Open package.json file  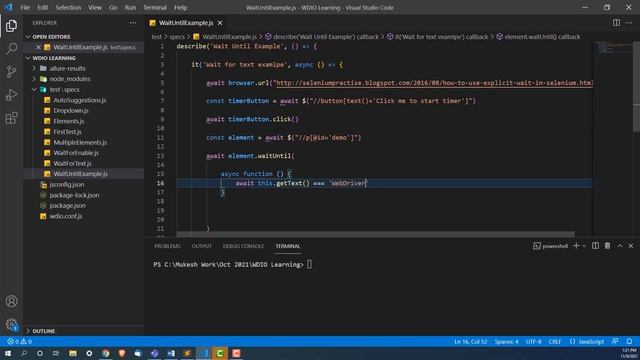pyautogui.click(x=67, y=205)
